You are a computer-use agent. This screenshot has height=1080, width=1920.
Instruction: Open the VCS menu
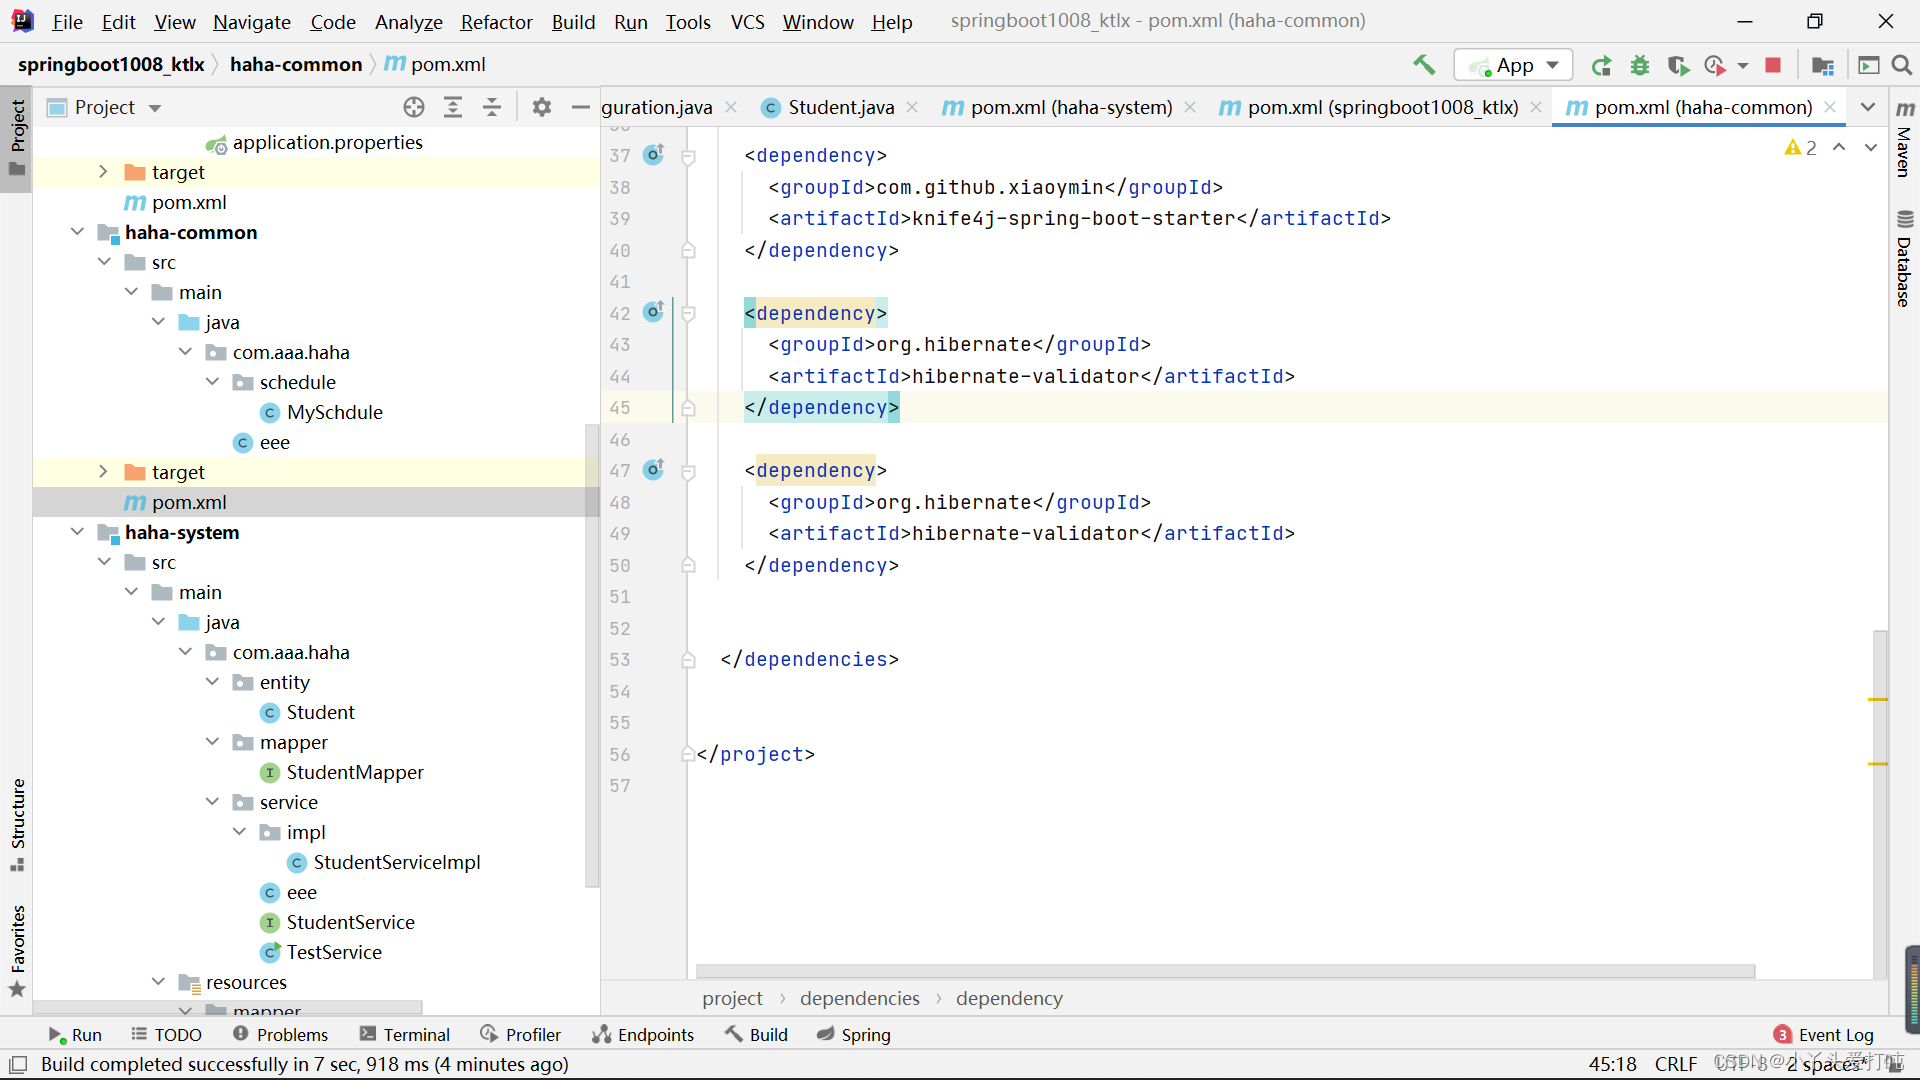(x=747, y=22)
